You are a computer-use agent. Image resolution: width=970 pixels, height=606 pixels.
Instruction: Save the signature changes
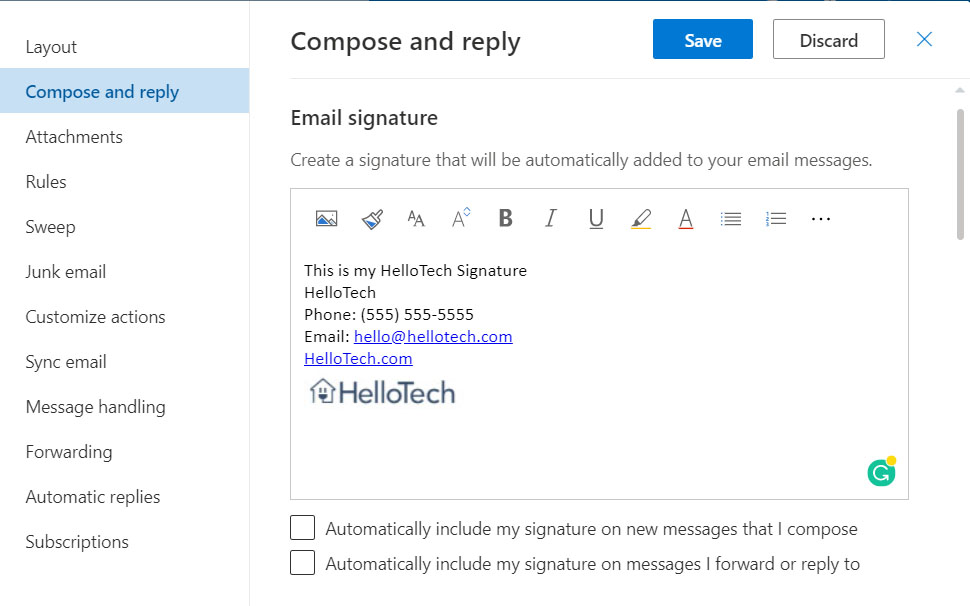[703, 40]
